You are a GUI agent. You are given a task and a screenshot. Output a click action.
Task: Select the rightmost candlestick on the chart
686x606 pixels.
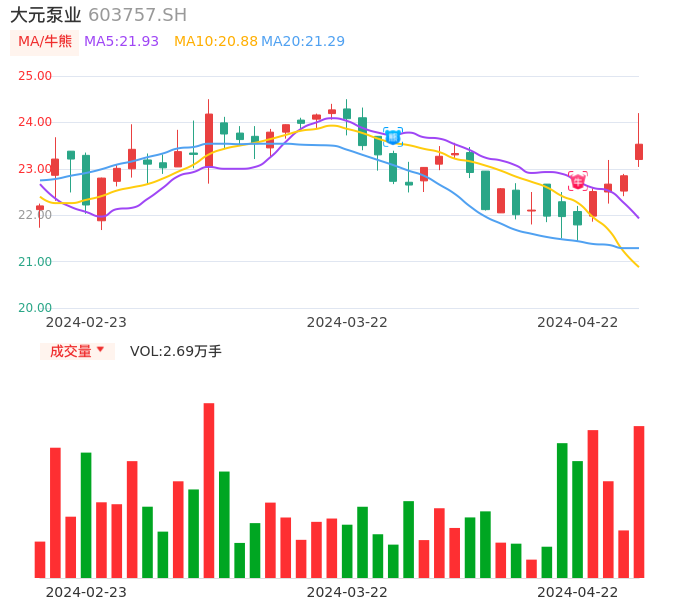click(639, 151)
